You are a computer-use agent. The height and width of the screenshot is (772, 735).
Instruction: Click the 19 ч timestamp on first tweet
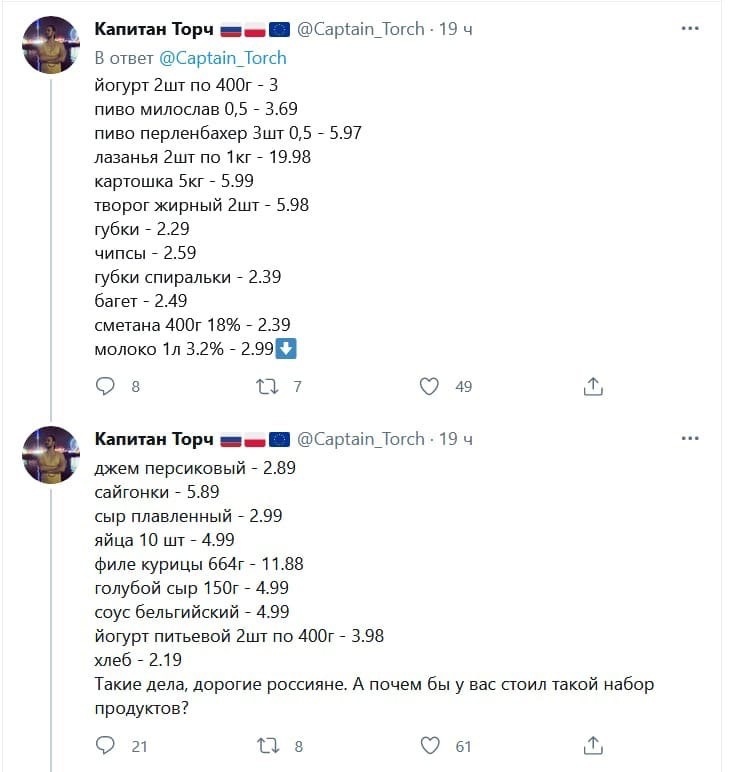(x=456, y=29)
